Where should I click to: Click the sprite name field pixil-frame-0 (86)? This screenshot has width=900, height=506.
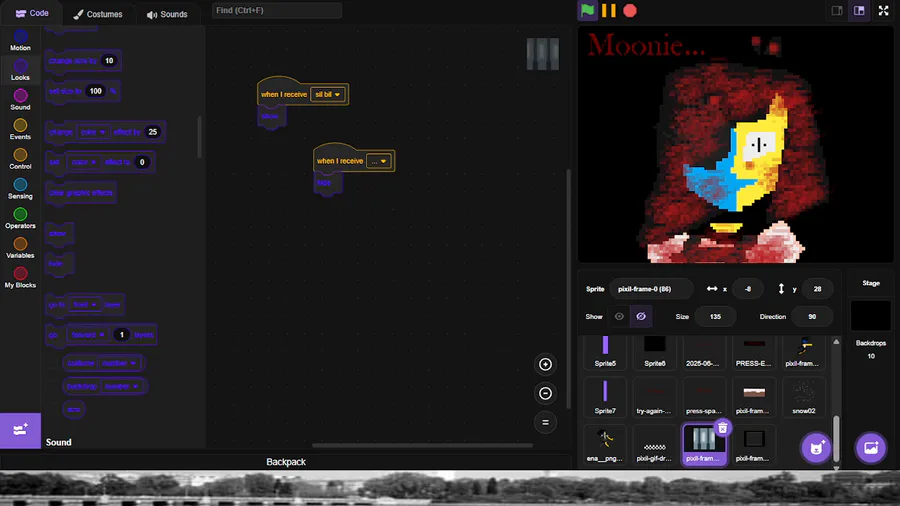[651, 289]
